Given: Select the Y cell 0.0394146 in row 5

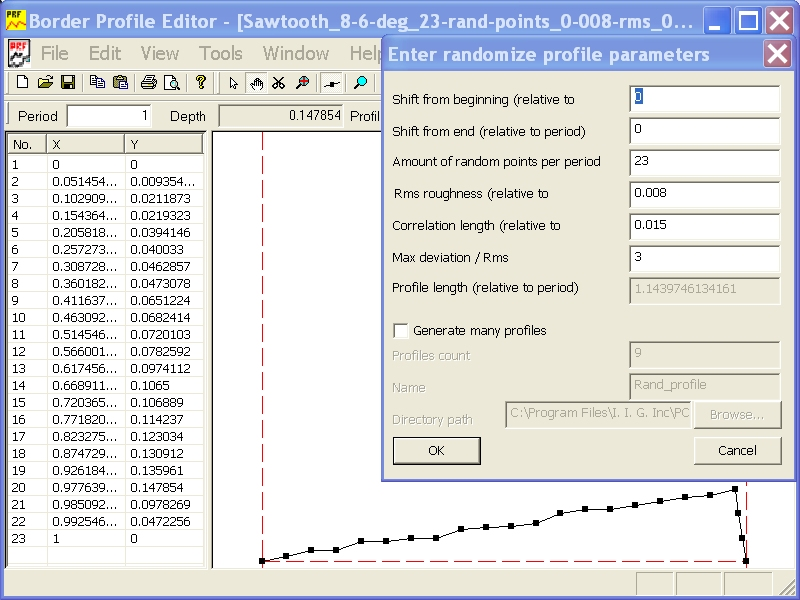Looking at the screenshot, I should pyautogui.click(x=164, y=233).
